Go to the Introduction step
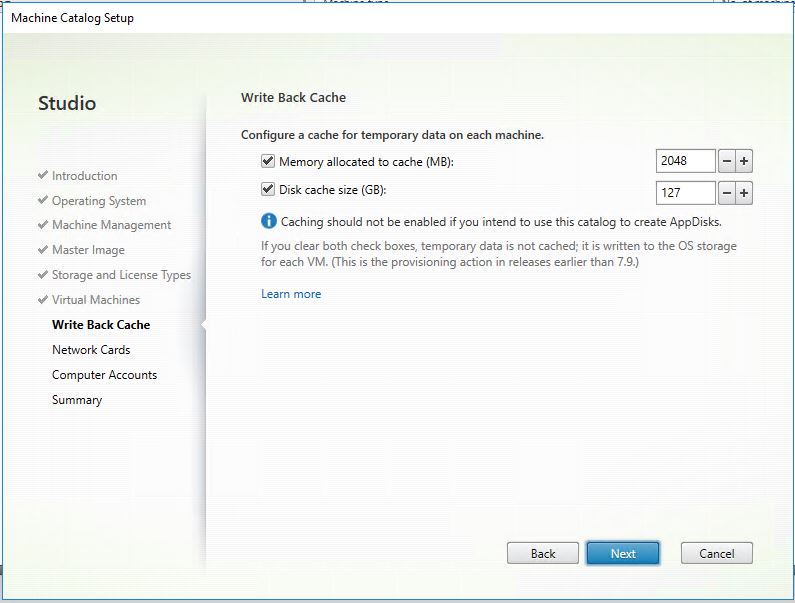This screenshot has height=603, width=795. tap(84, 176)
